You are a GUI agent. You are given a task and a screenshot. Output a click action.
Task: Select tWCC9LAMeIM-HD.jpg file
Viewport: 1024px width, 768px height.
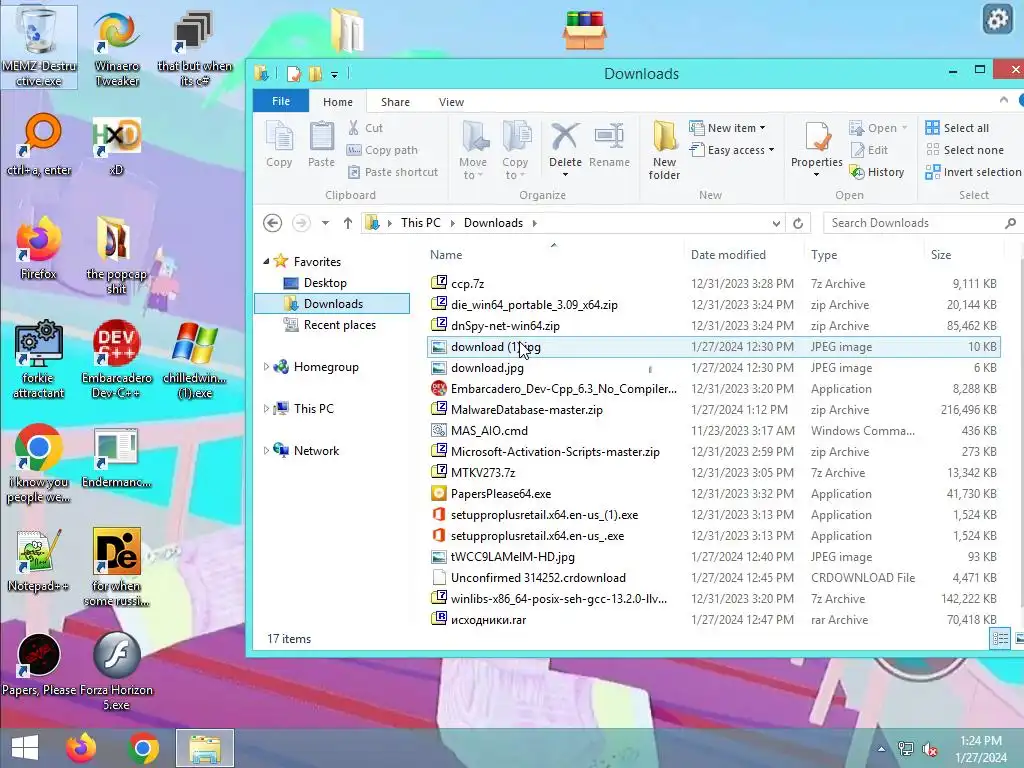[x=714, y=557]
